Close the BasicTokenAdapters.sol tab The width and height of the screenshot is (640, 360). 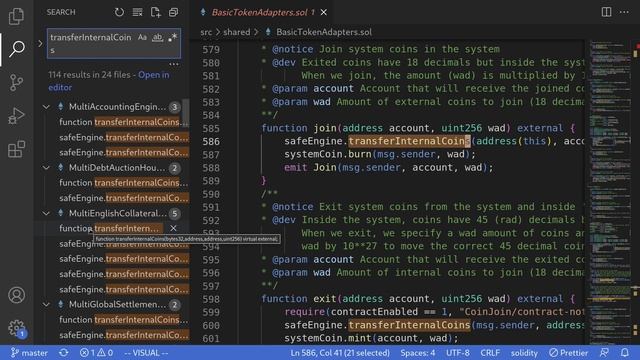pos(324,13)
